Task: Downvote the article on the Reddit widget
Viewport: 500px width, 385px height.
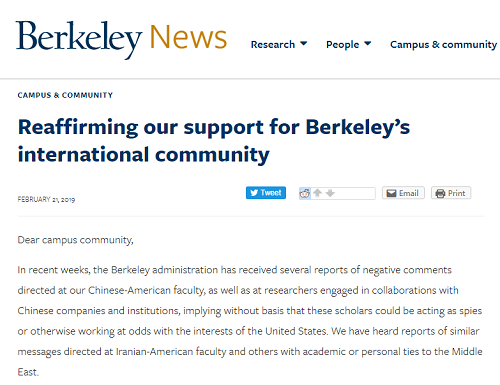Action: point(330,193)
